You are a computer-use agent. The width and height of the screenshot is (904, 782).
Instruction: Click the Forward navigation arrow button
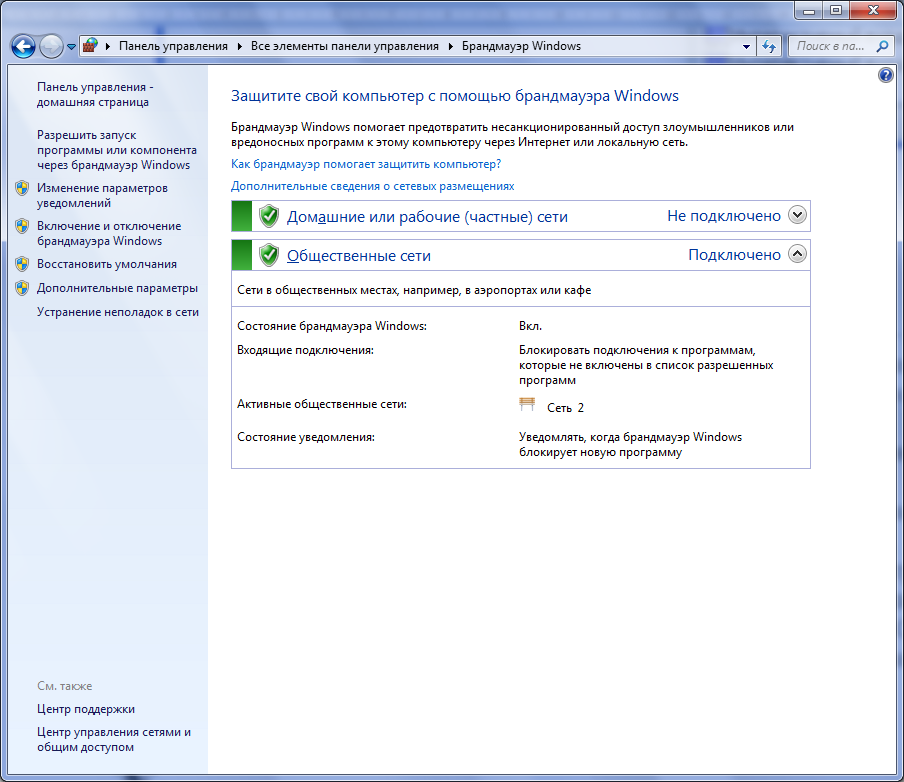[51, 46]
